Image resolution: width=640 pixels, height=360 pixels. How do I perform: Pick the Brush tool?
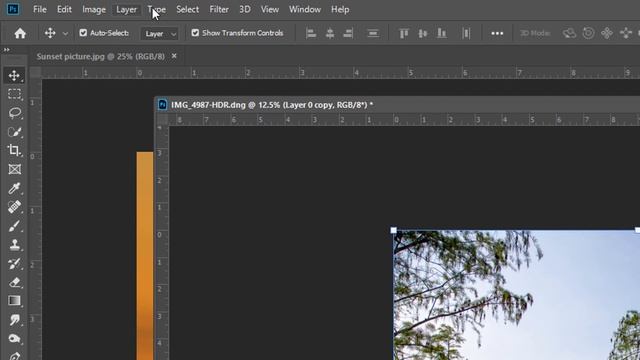pyautogui.click(x=14, y=226)
